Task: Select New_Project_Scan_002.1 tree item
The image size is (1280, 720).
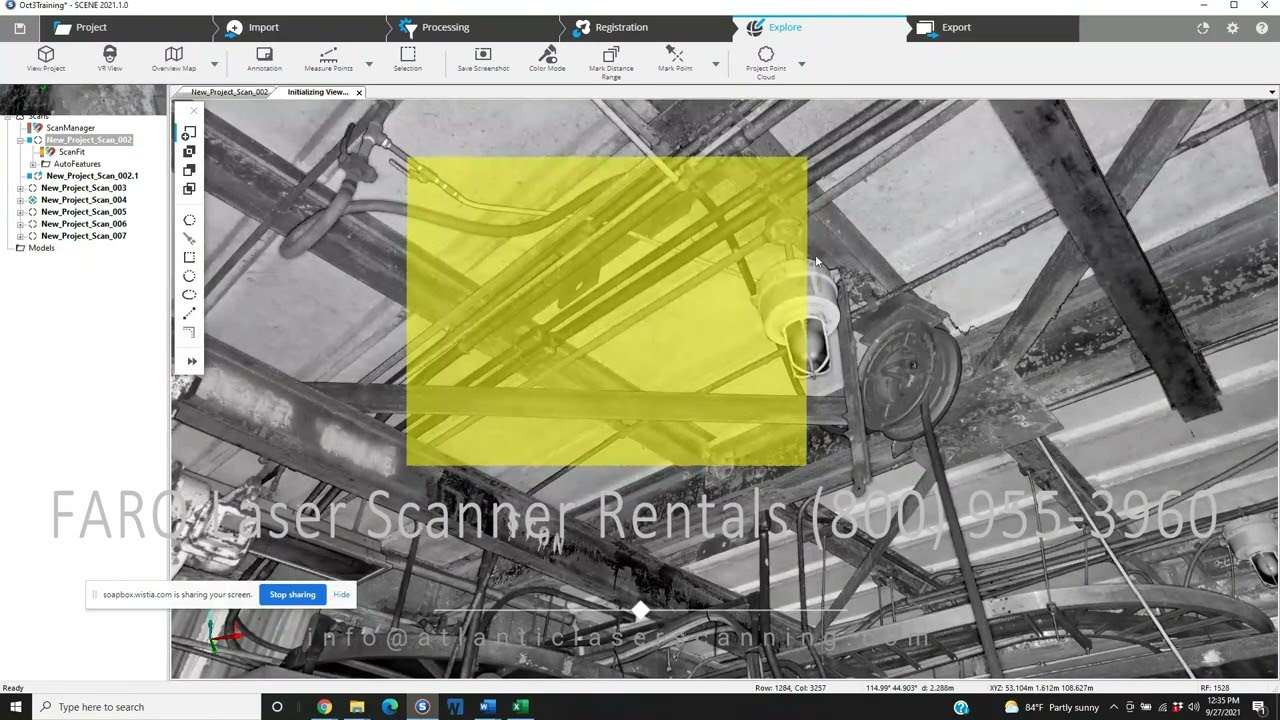Action: (92, 176)
